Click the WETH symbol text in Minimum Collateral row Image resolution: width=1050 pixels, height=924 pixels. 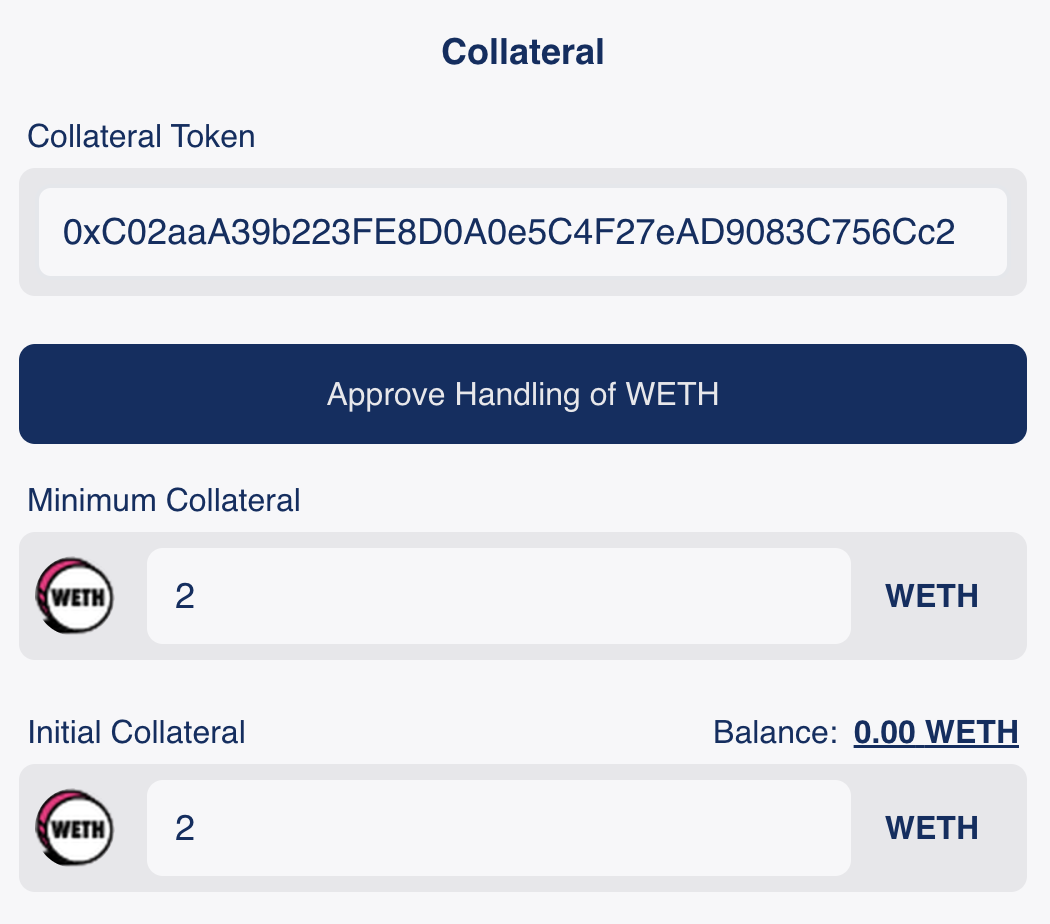click(931, 597)
